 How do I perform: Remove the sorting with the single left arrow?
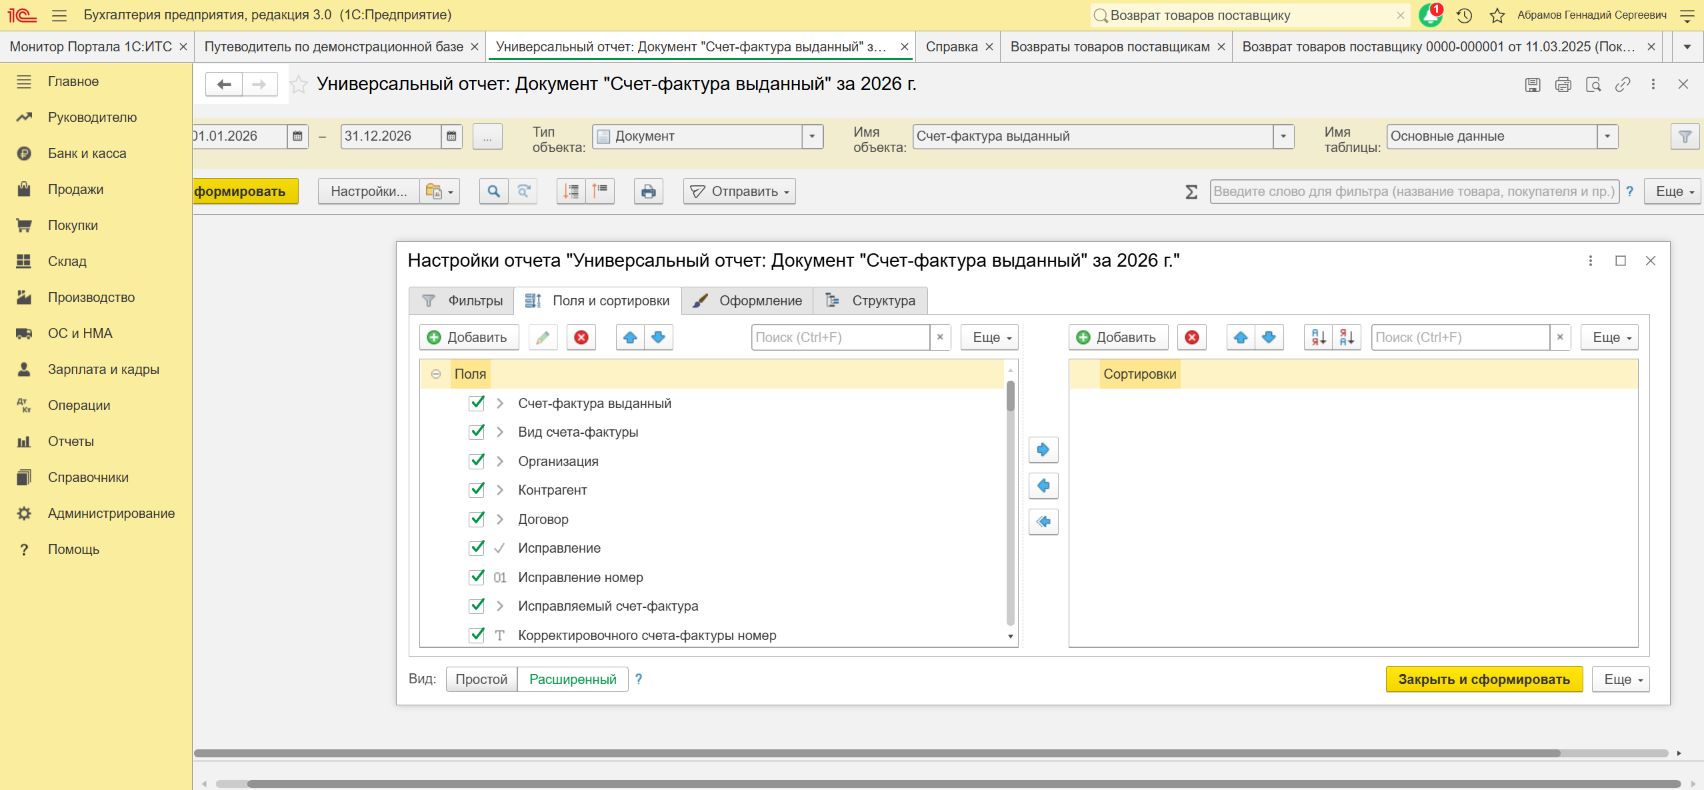pyautogui.click(x=1043, y=486)
